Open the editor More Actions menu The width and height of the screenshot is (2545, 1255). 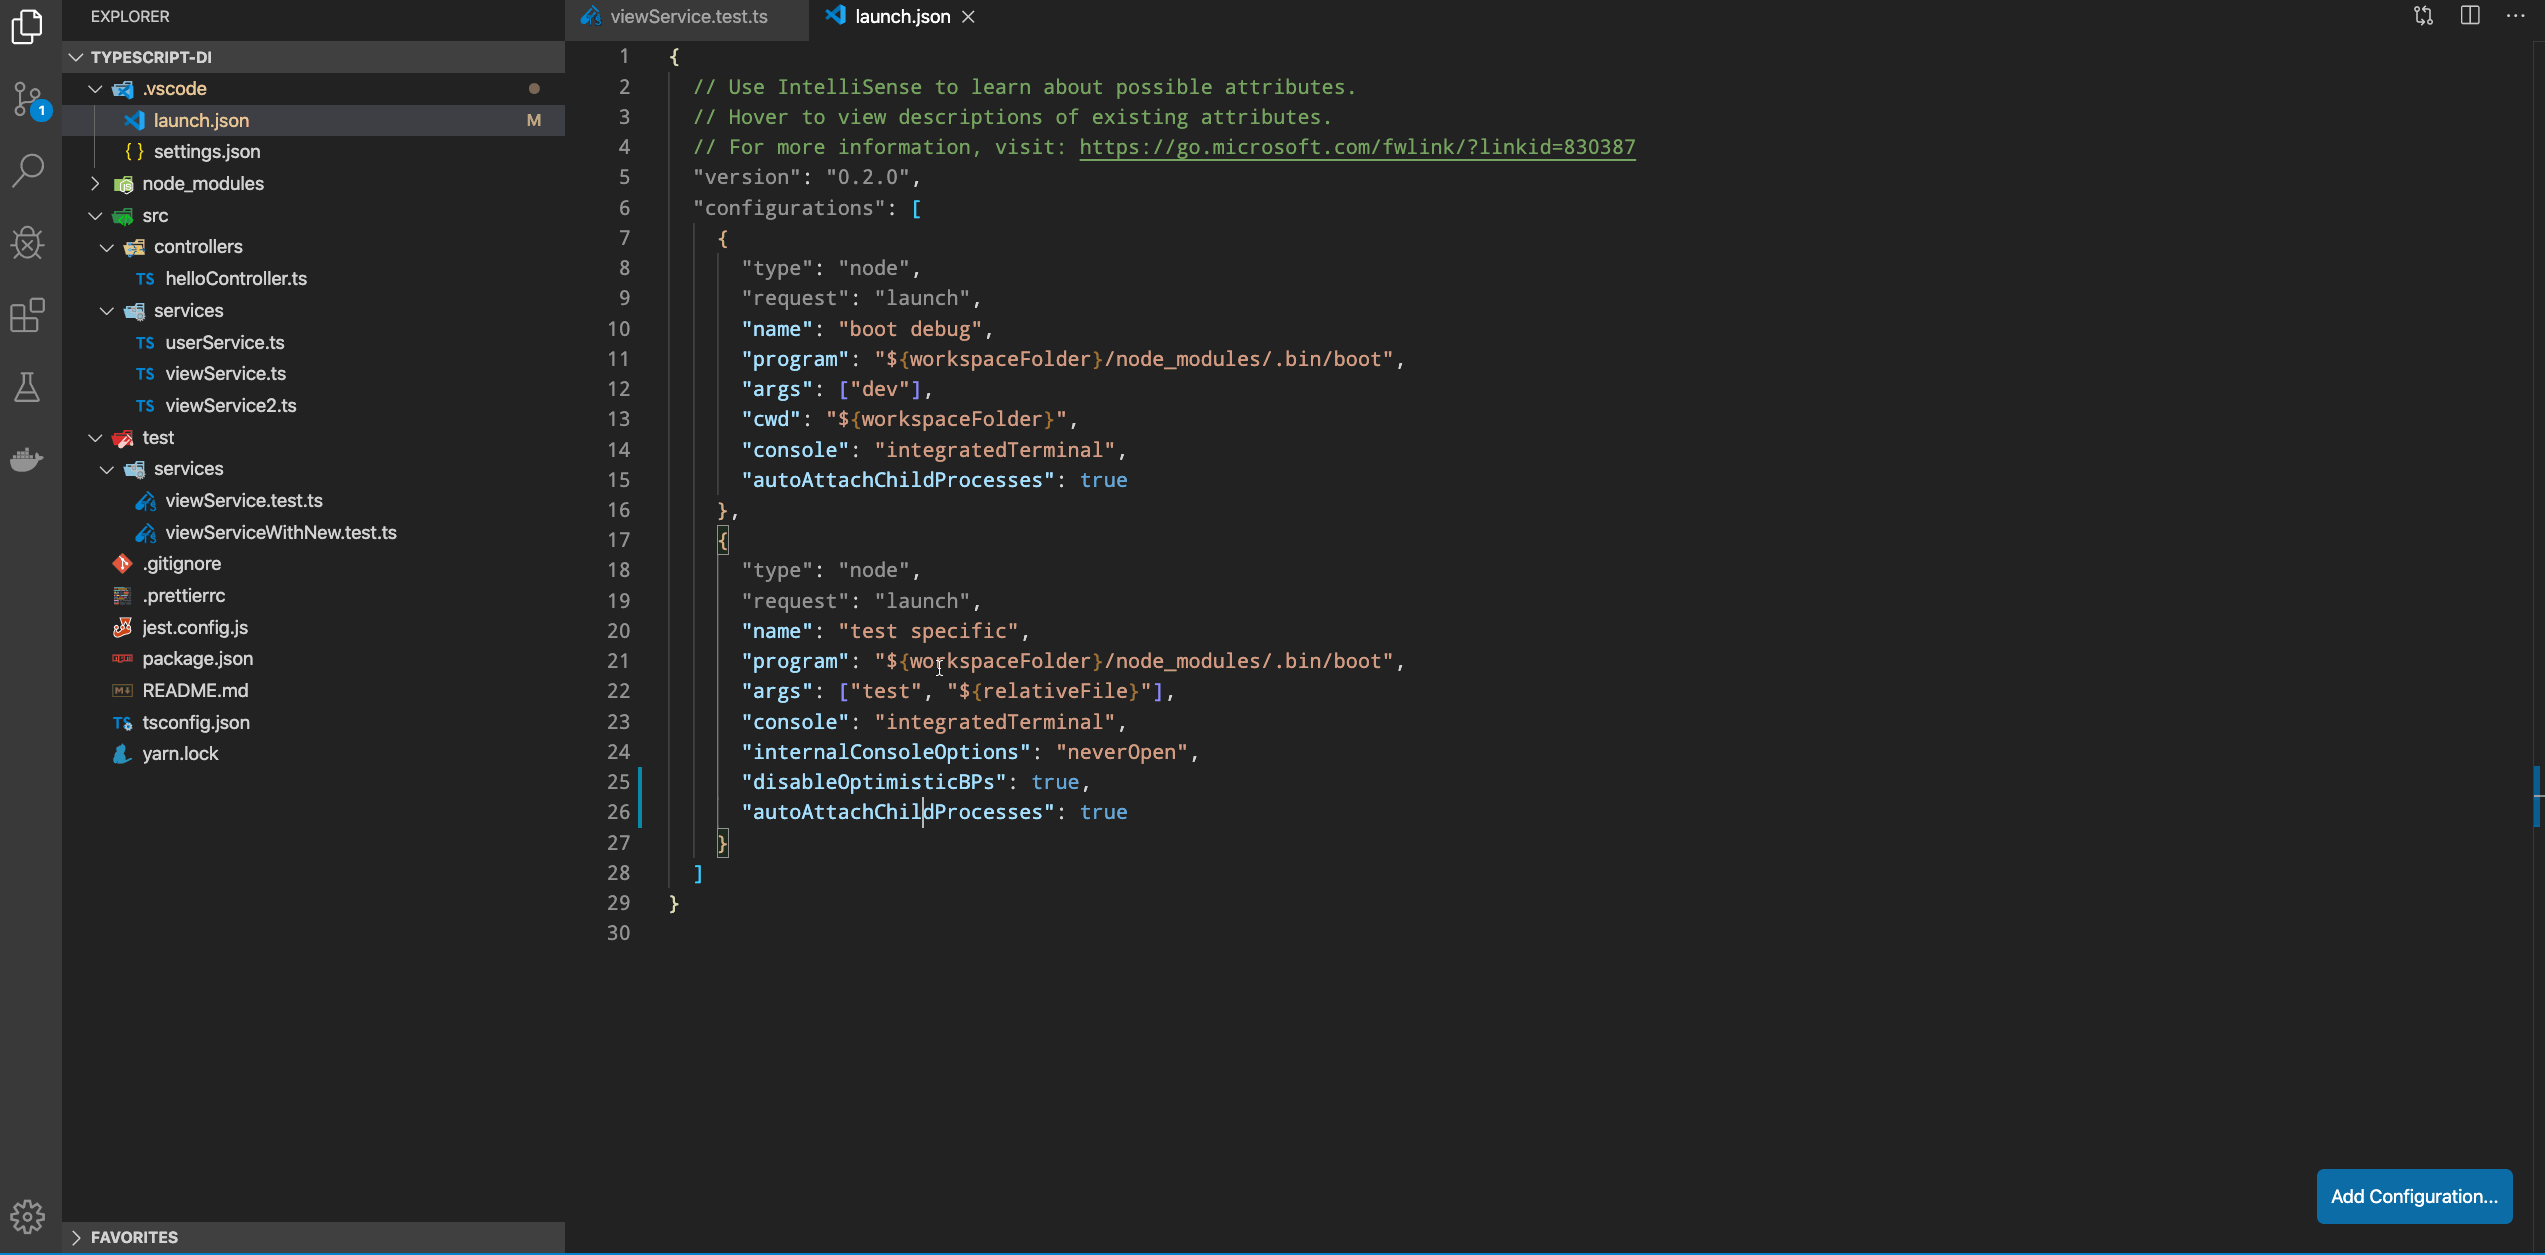pyautogui.click(x=2516, y=16)
